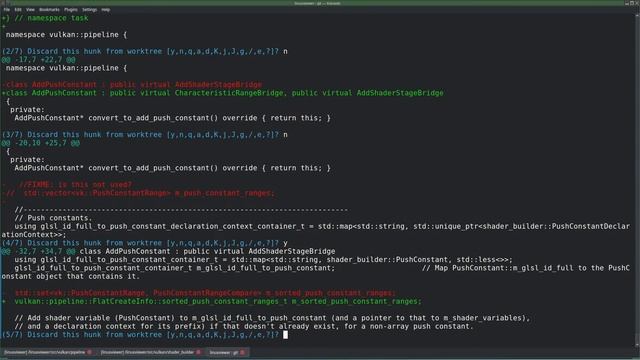Select the git terminal tab
This screenshot has height=360, width=640.
tap(227, 352)
